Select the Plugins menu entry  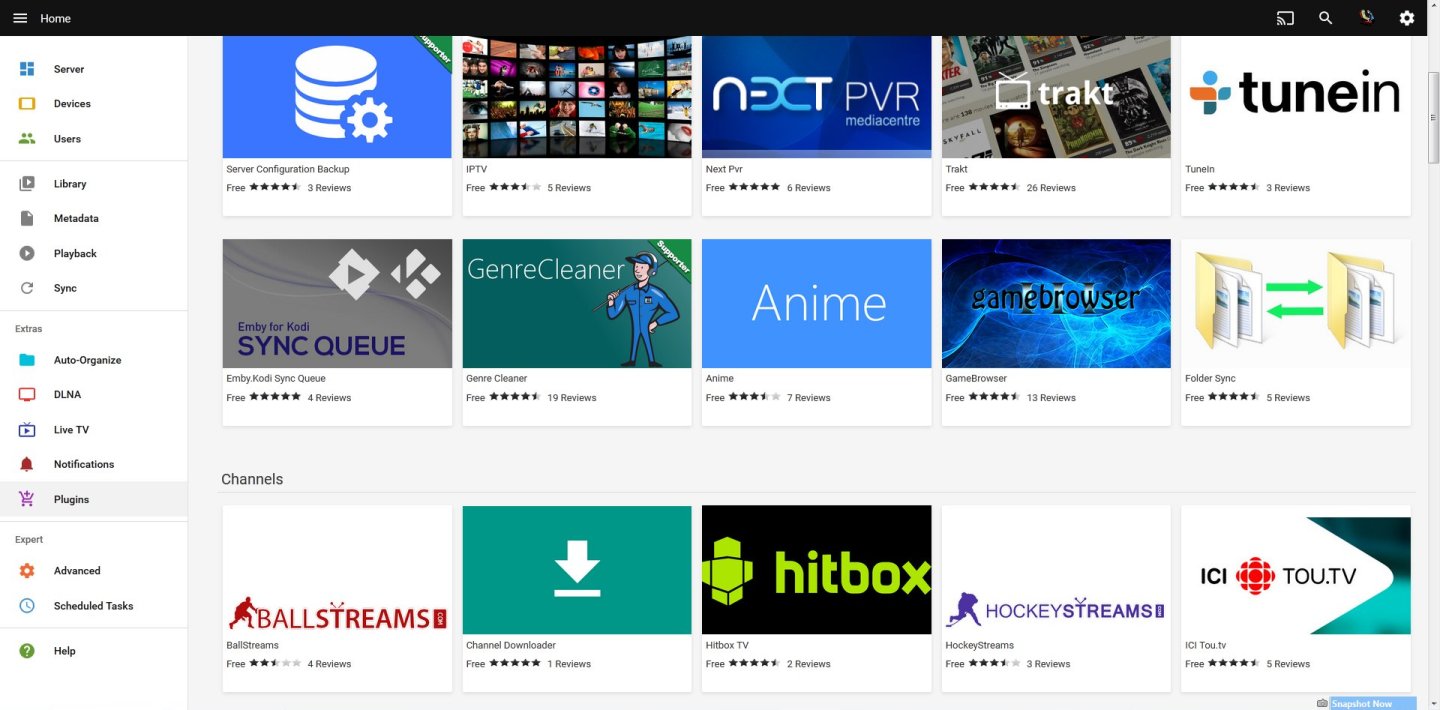point(94,499)
